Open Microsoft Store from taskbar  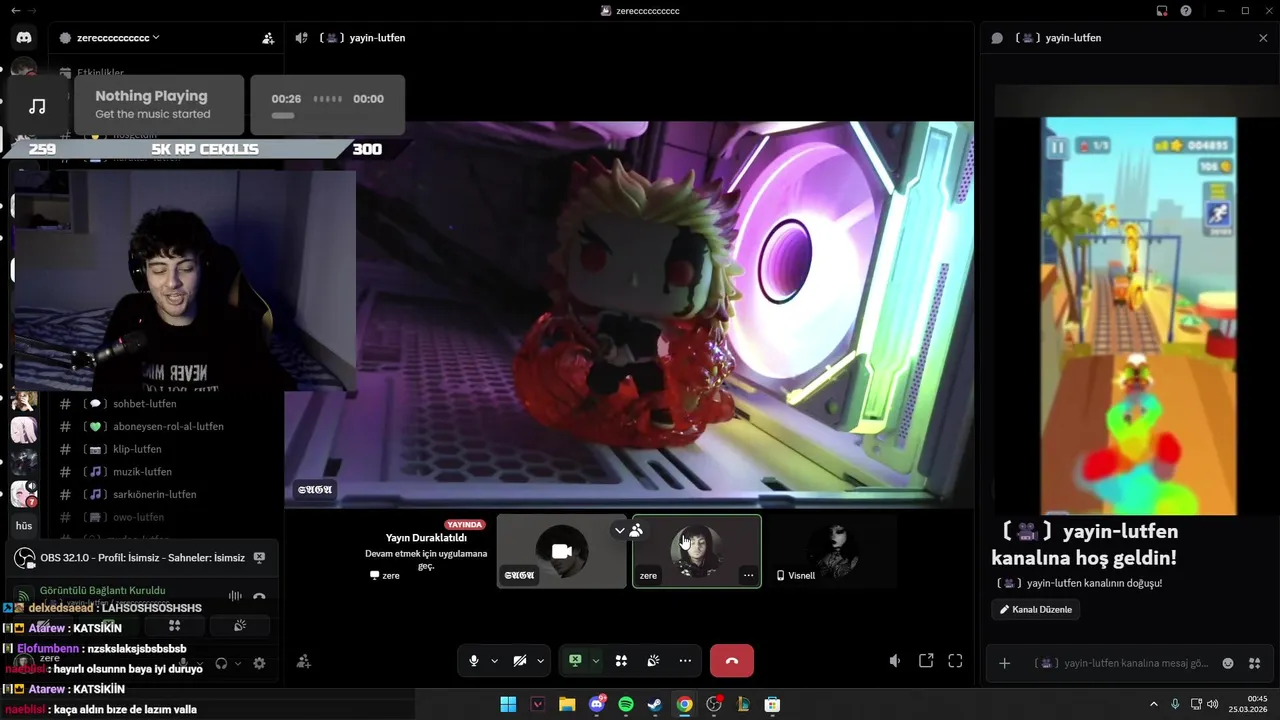[x=772, y=704]
